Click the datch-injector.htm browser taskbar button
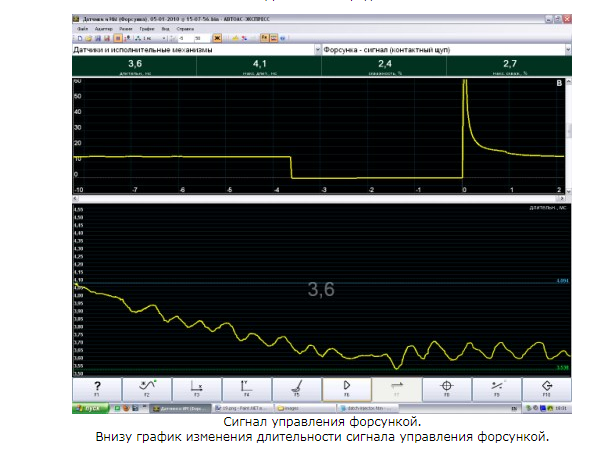This screenshot has width=604, height=451. [367, 408]
